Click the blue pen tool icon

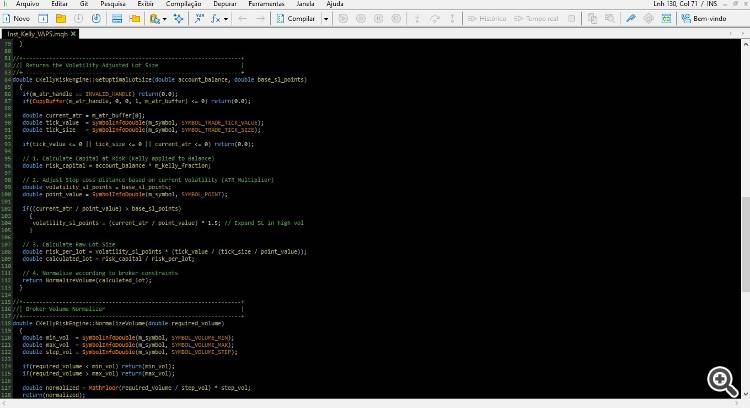point(631,19)
